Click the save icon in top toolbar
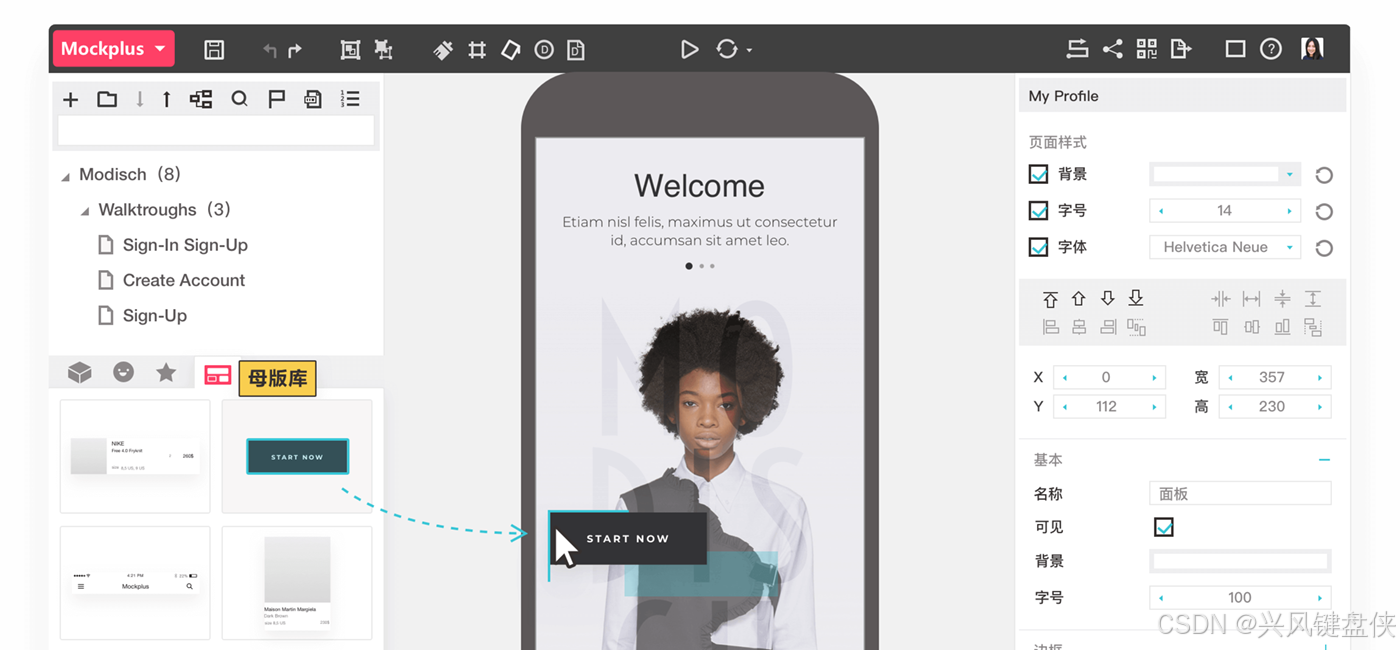 click(x=214, y=49)
